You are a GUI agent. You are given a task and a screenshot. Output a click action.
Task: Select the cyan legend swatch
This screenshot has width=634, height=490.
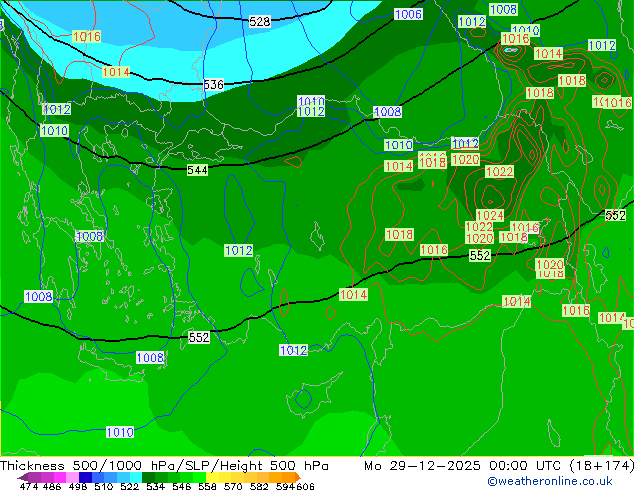(136, 477)
